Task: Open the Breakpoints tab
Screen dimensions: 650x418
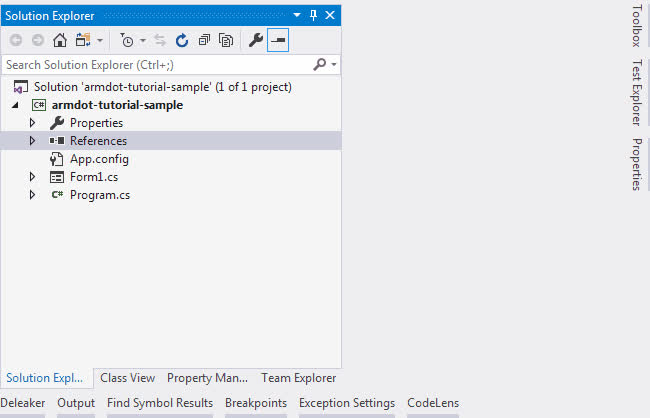Action: tap(256, 403)
